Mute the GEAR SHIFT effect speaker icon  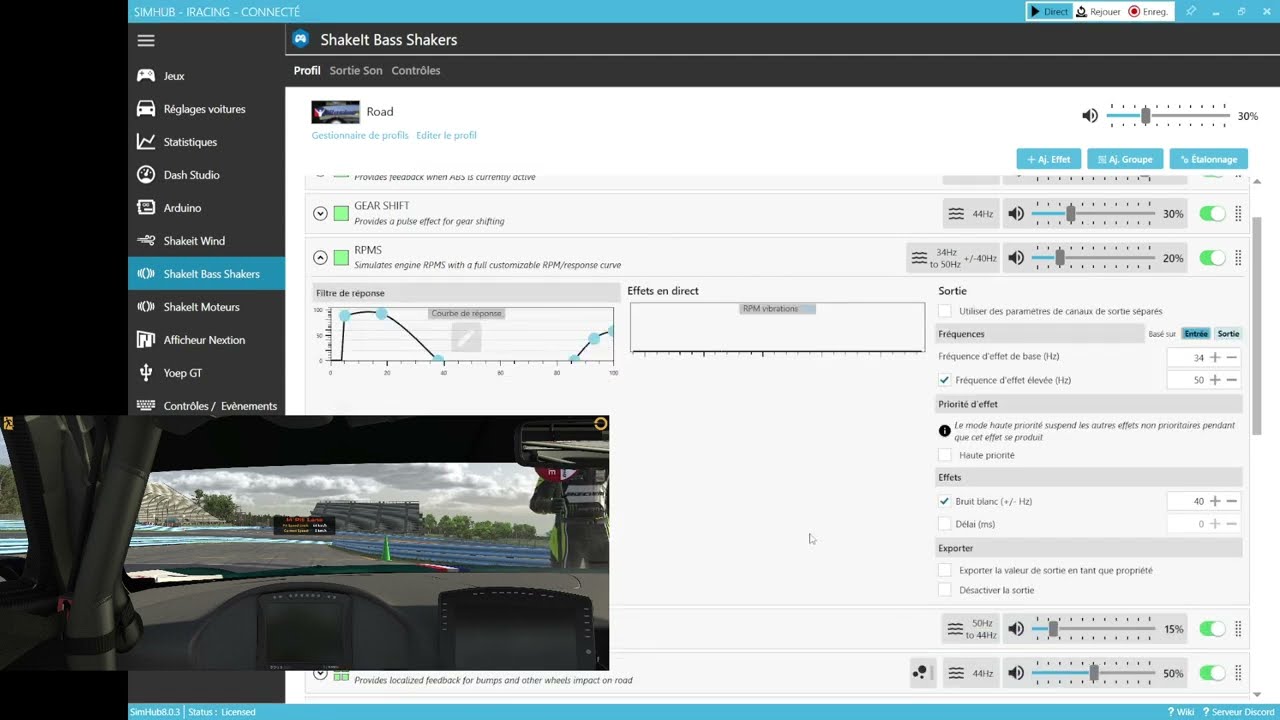click(1016, 214)
